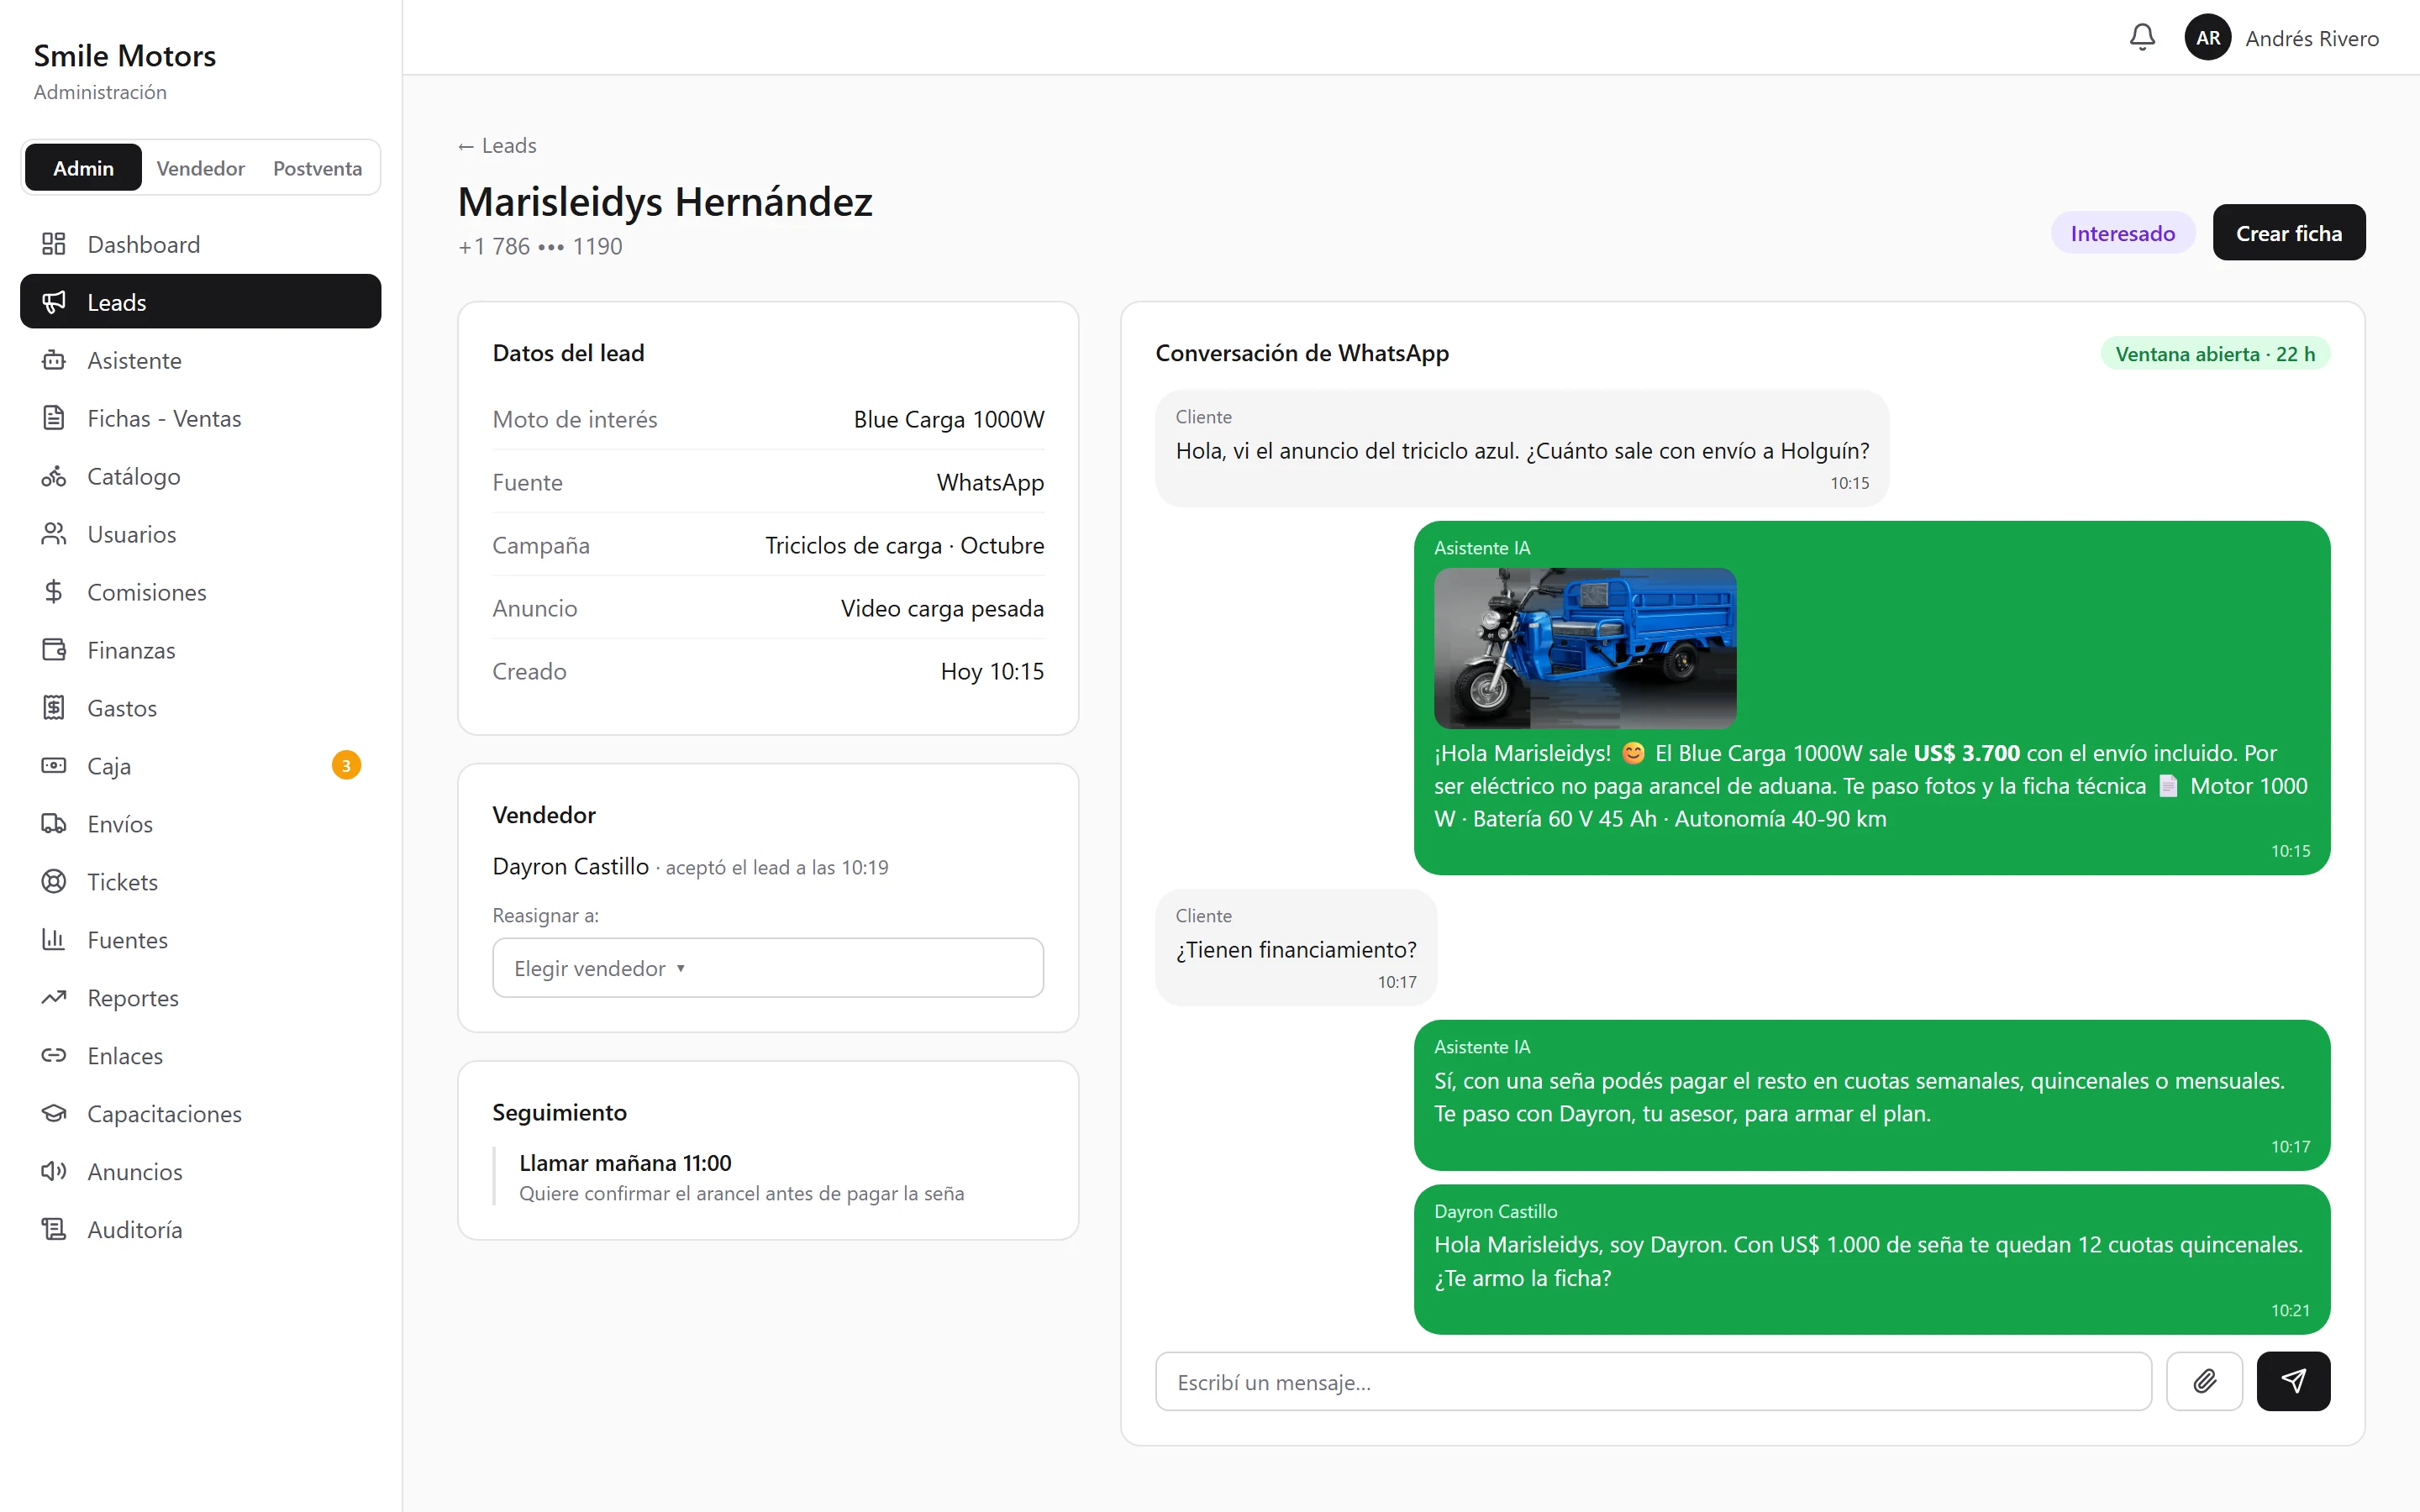Switch to Vendedor role tab

200,168
